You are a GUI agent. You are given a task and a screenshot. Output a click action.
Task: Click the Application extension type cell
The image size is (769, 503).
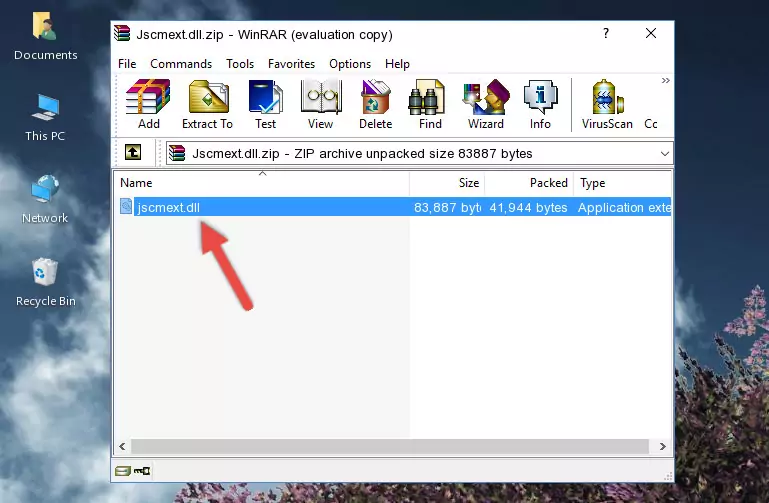pos(624,207)
